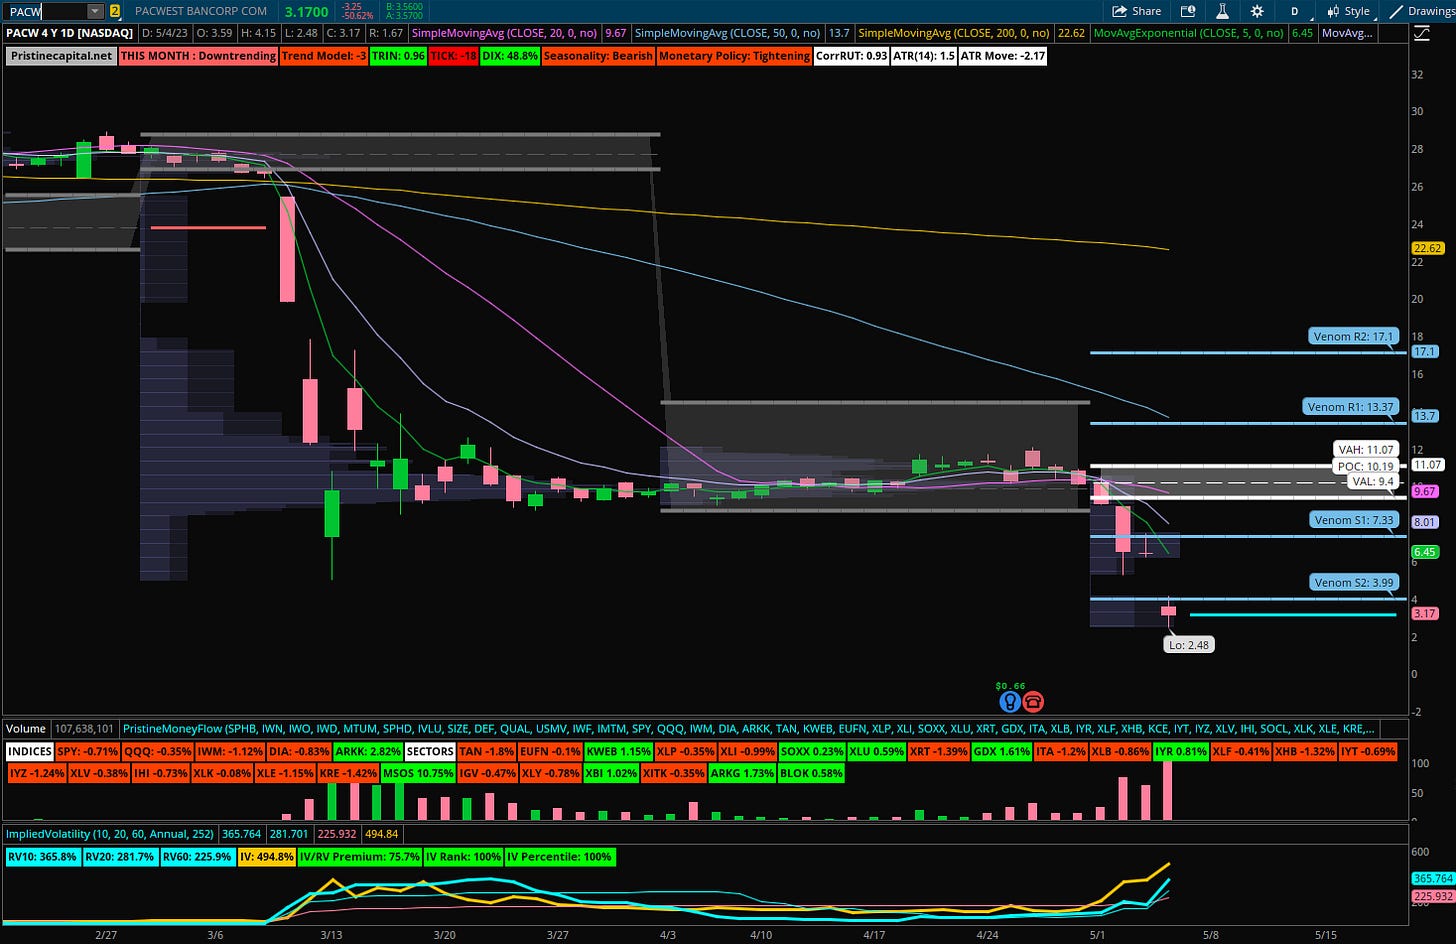Click 'THIS MONTH : Downtrending' label

pyautogui.click(x=198, y=56)
